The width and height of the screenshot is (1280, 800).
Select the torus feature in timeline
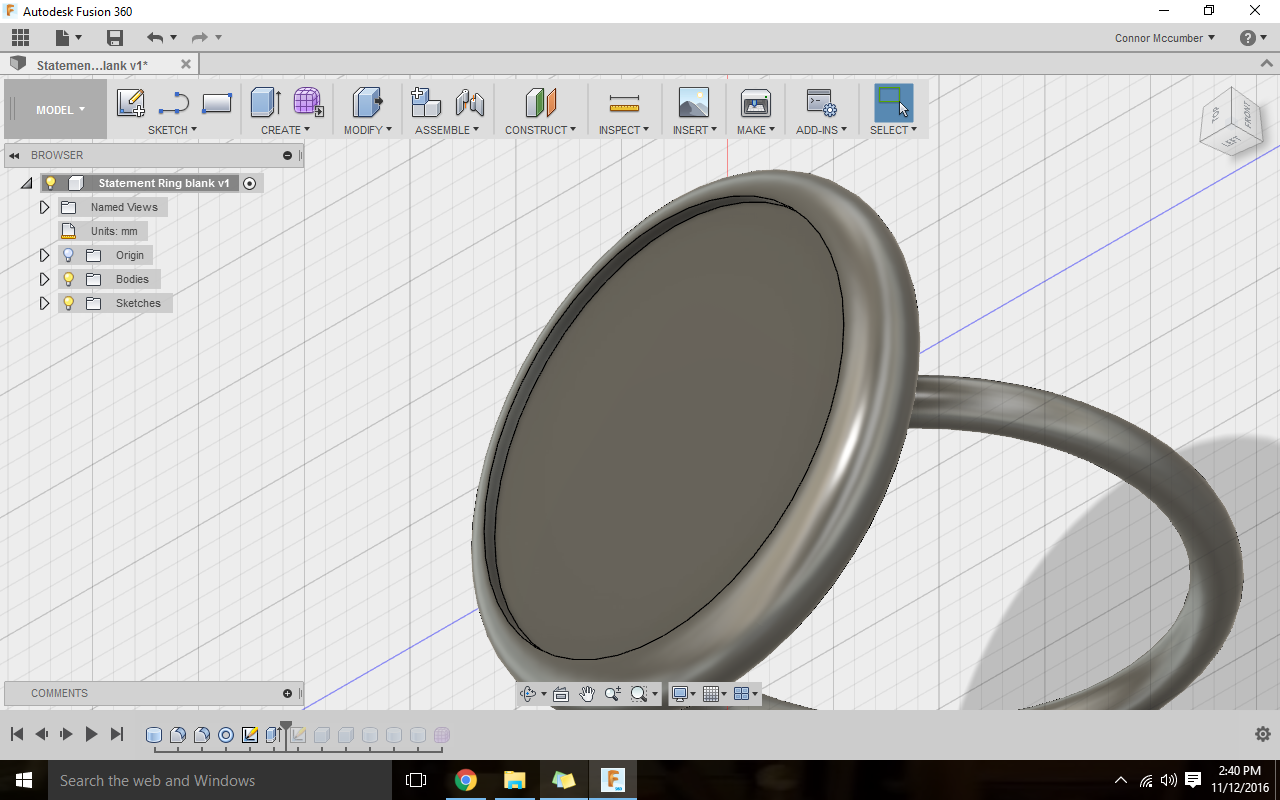click(226, 735)
